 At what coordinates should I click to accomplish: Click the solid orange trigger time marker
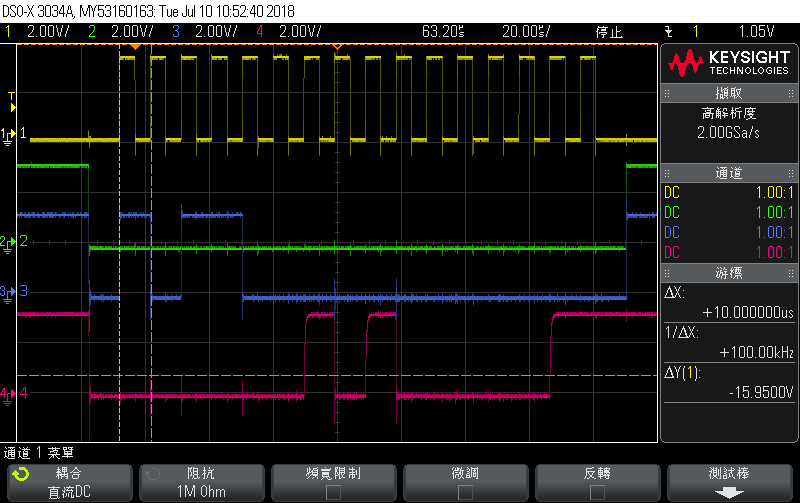tap(135, 47)
